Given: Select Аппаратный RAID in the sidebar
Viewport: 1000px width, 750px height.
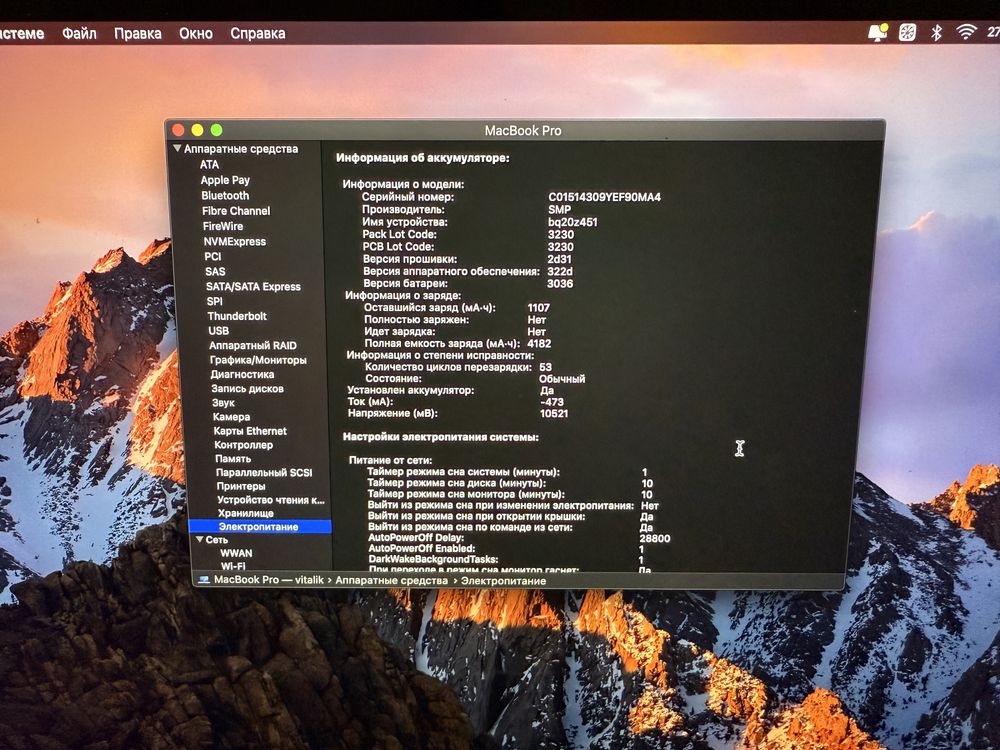Looking at the screenshot, I should click(x=253, y=345).
